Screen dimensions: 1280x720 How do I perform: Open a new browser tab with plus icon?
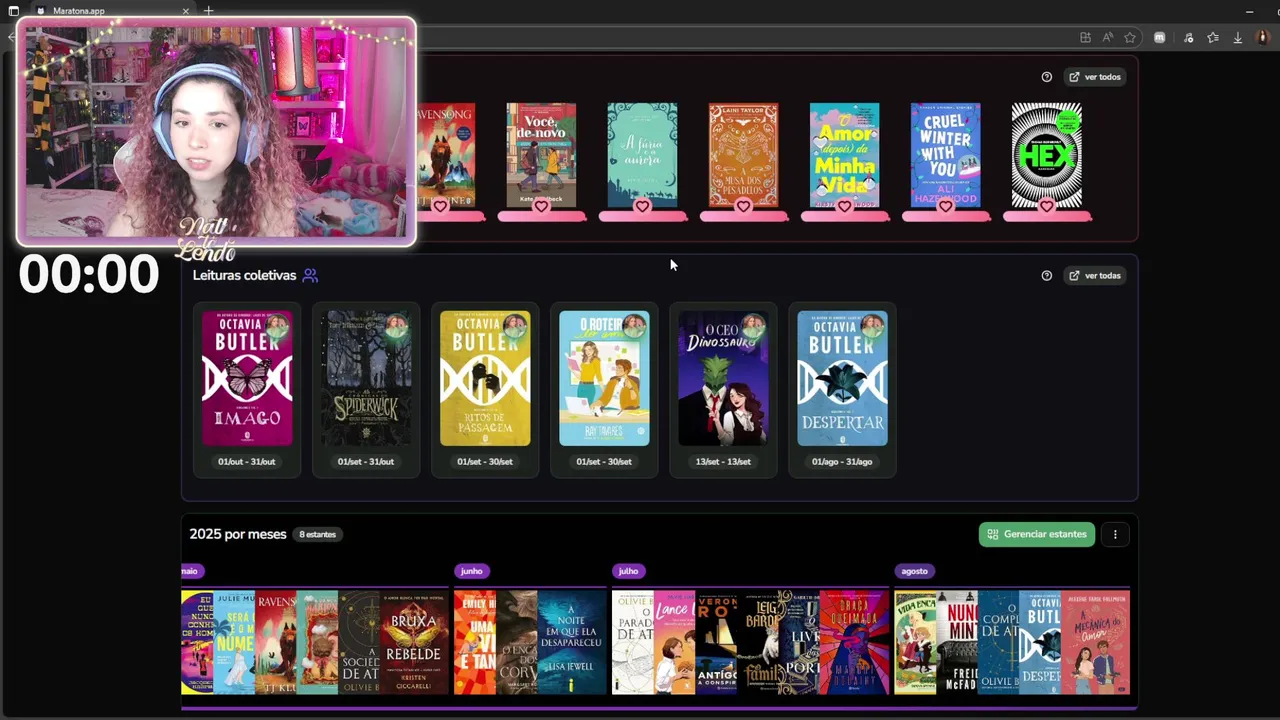point(208,11)
